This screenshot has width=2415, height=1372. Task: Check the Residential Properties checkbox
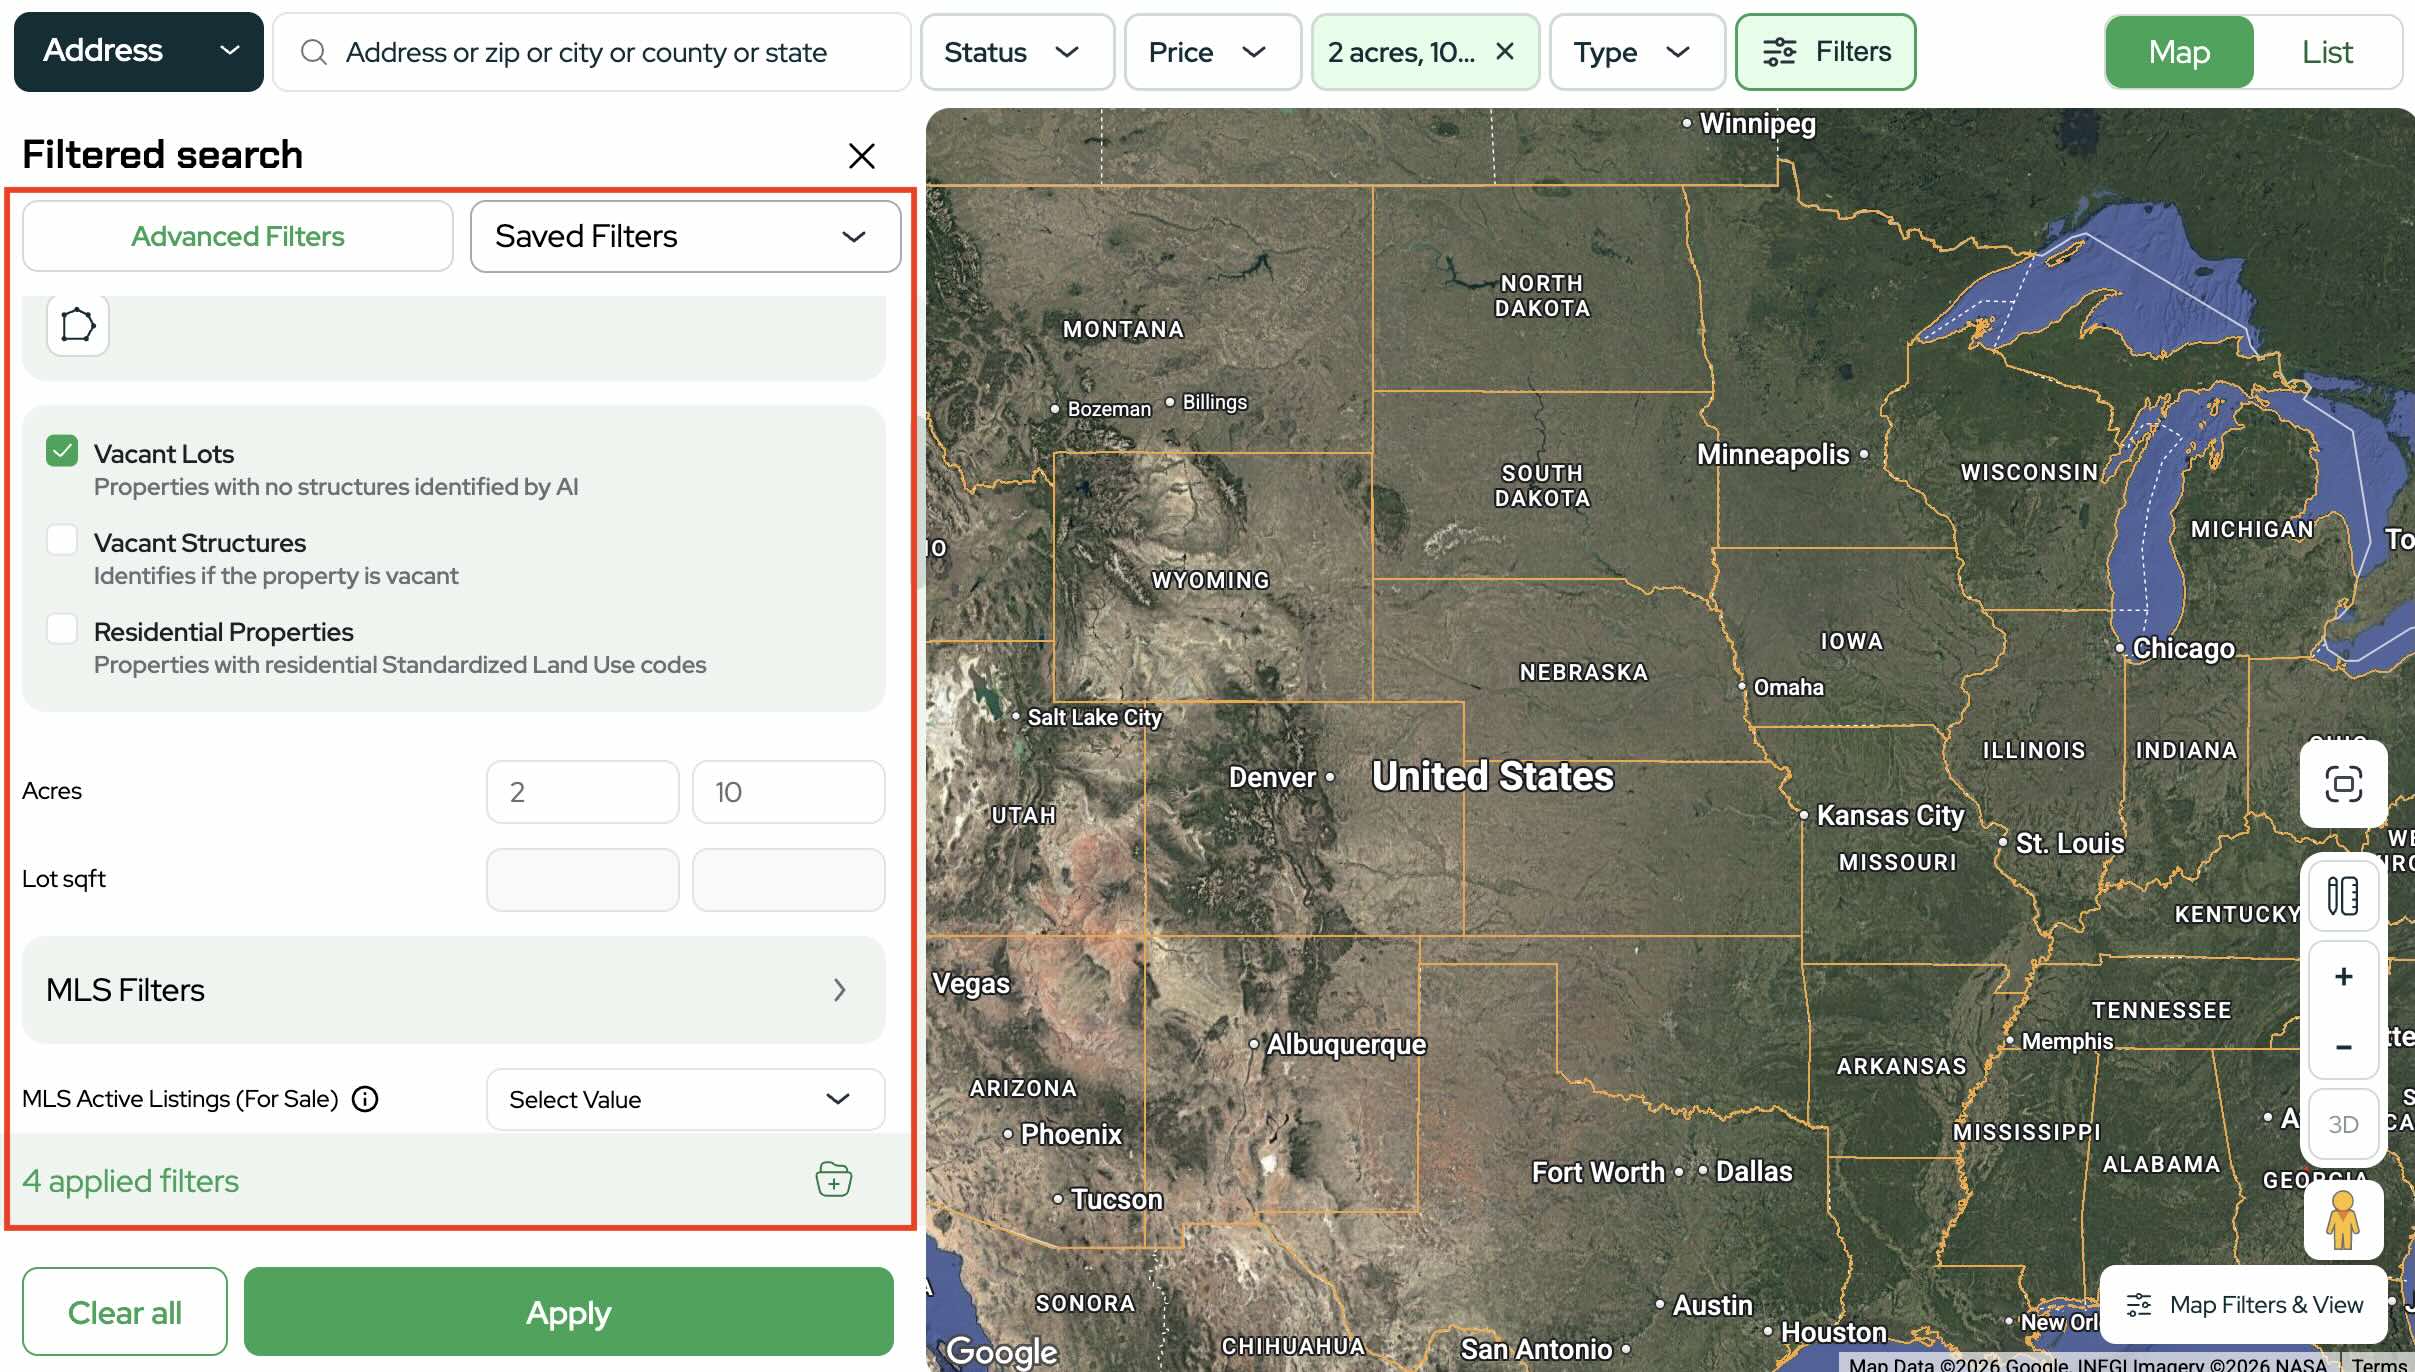(62, 630)
